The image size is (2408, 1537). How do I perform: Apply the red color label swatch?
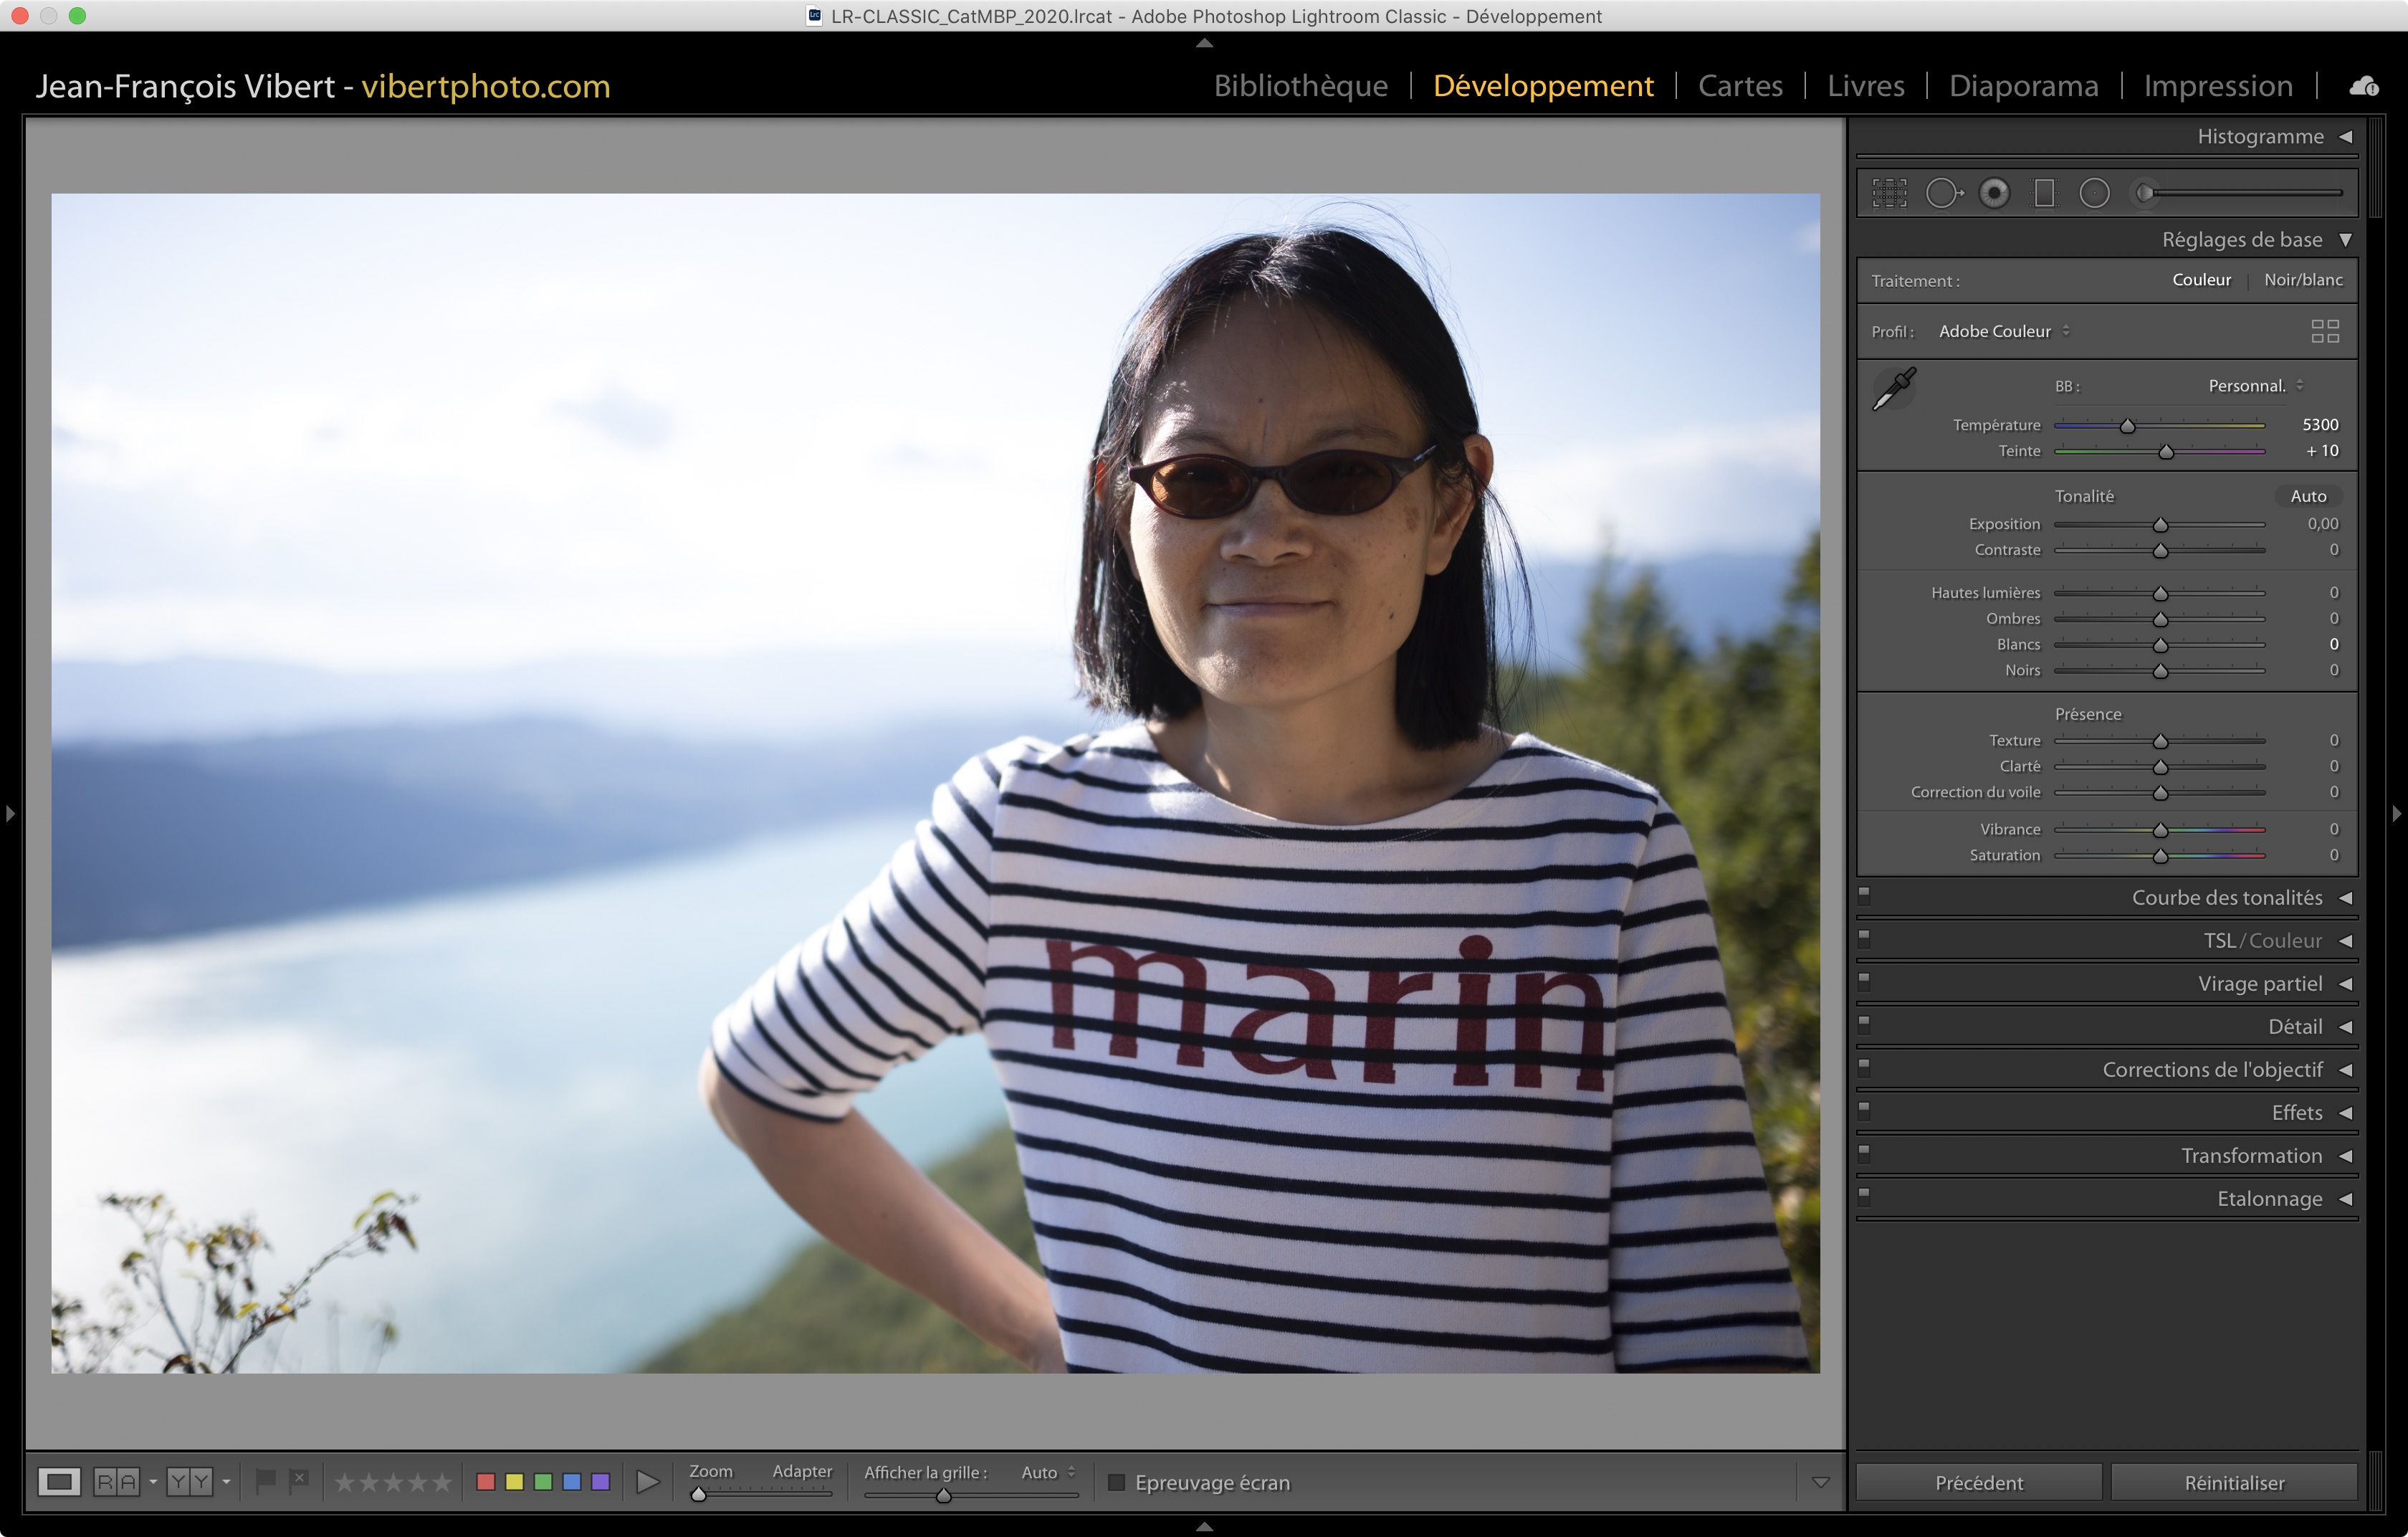(486, 1482)
